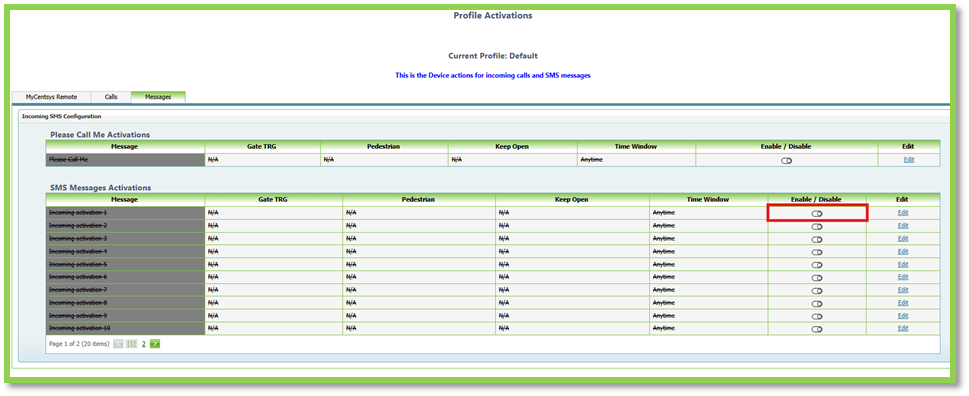Click the 'Page 1 of 2 (20 items)' label
Screen dimensions: 969x396
click(78, 344)
